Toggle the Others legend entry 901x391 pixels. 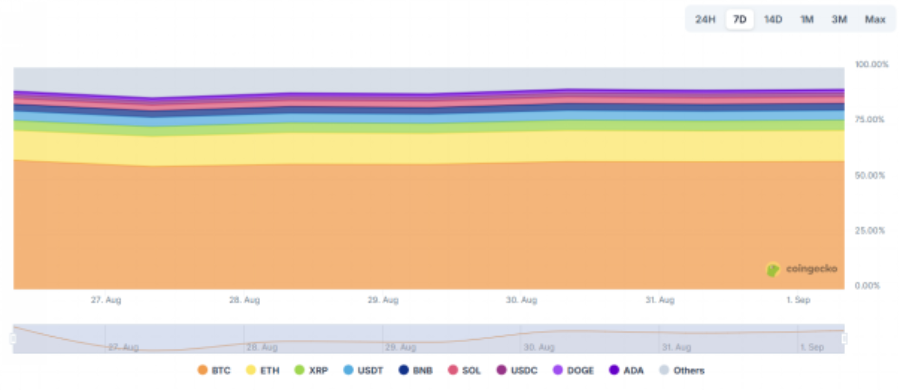[x=682, y=370]
